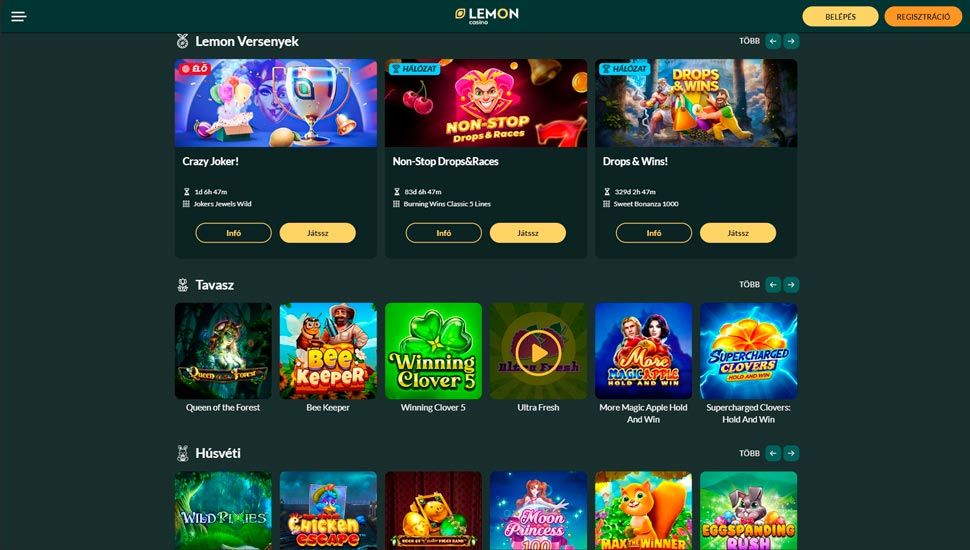The image size is (970, 550).
Task: Open the hamburger menu icon
Action: point(19,17)
